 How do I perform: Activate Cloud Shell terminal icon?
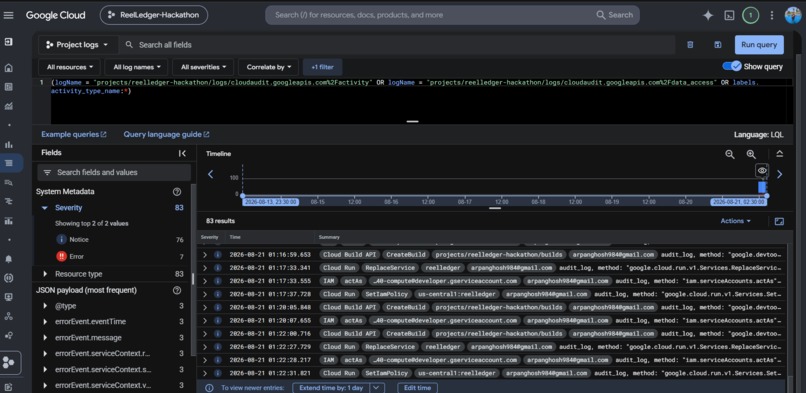pyautogui.click(x=729, y=15)
